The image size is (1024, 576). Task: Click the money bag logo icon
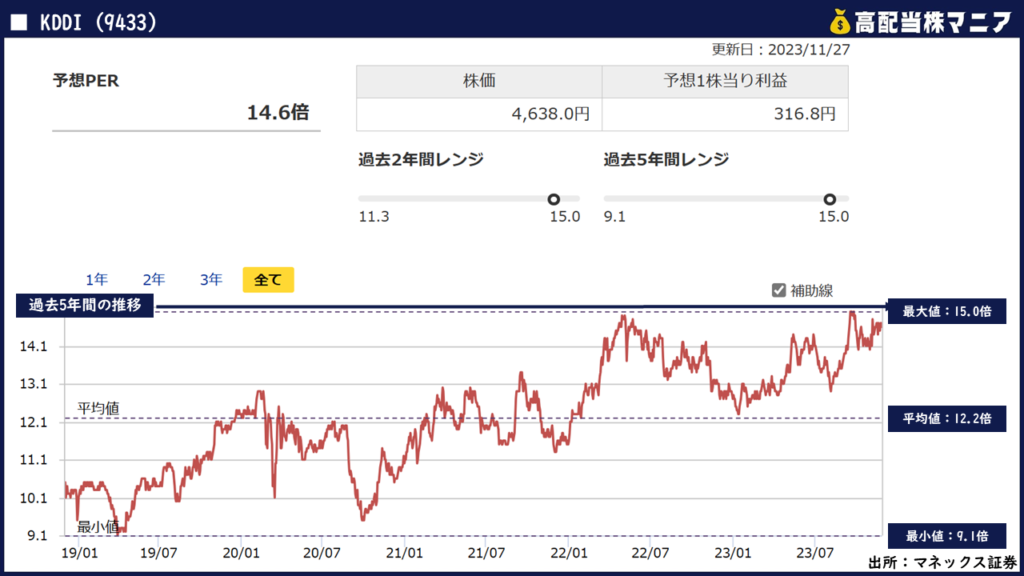840,22
